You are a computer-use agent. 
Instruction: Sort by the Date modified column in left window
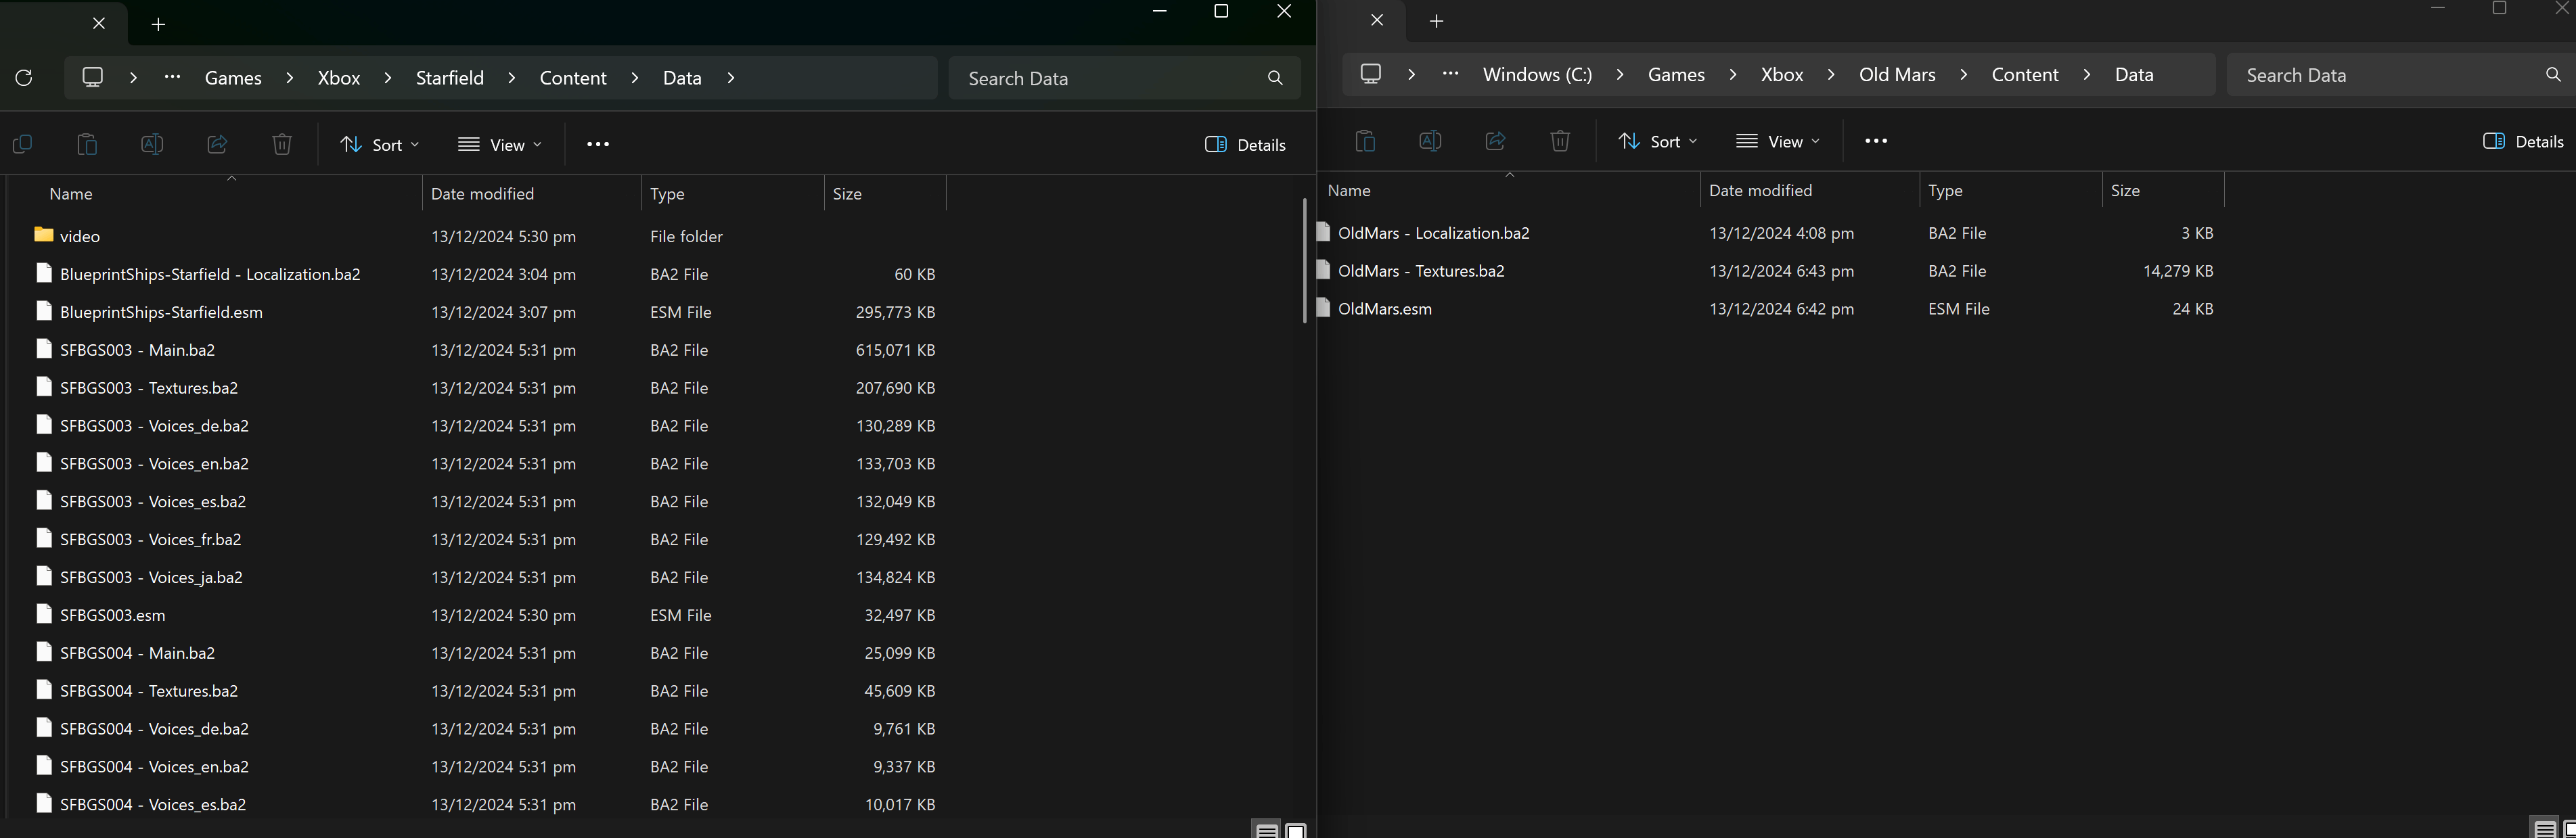click(482, 194)
